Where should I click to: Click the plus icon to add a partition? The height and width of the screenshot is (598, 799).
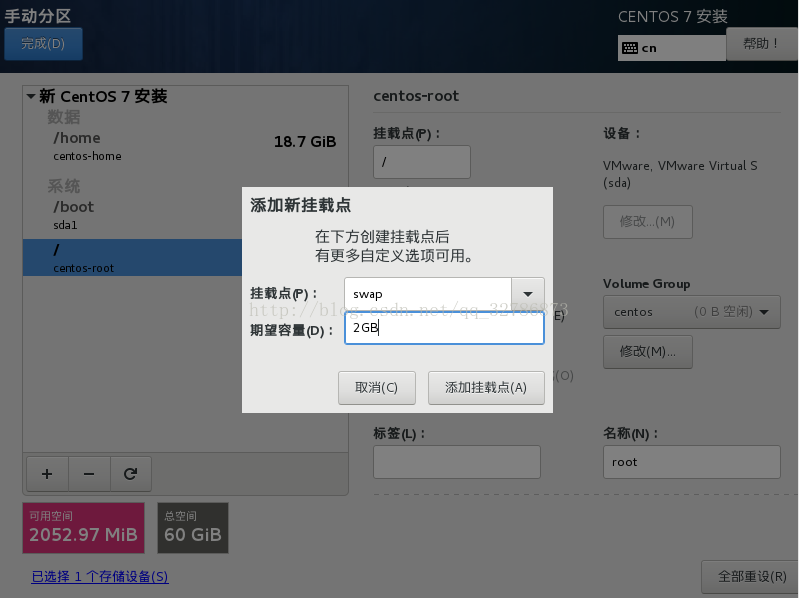pos(47,474)
